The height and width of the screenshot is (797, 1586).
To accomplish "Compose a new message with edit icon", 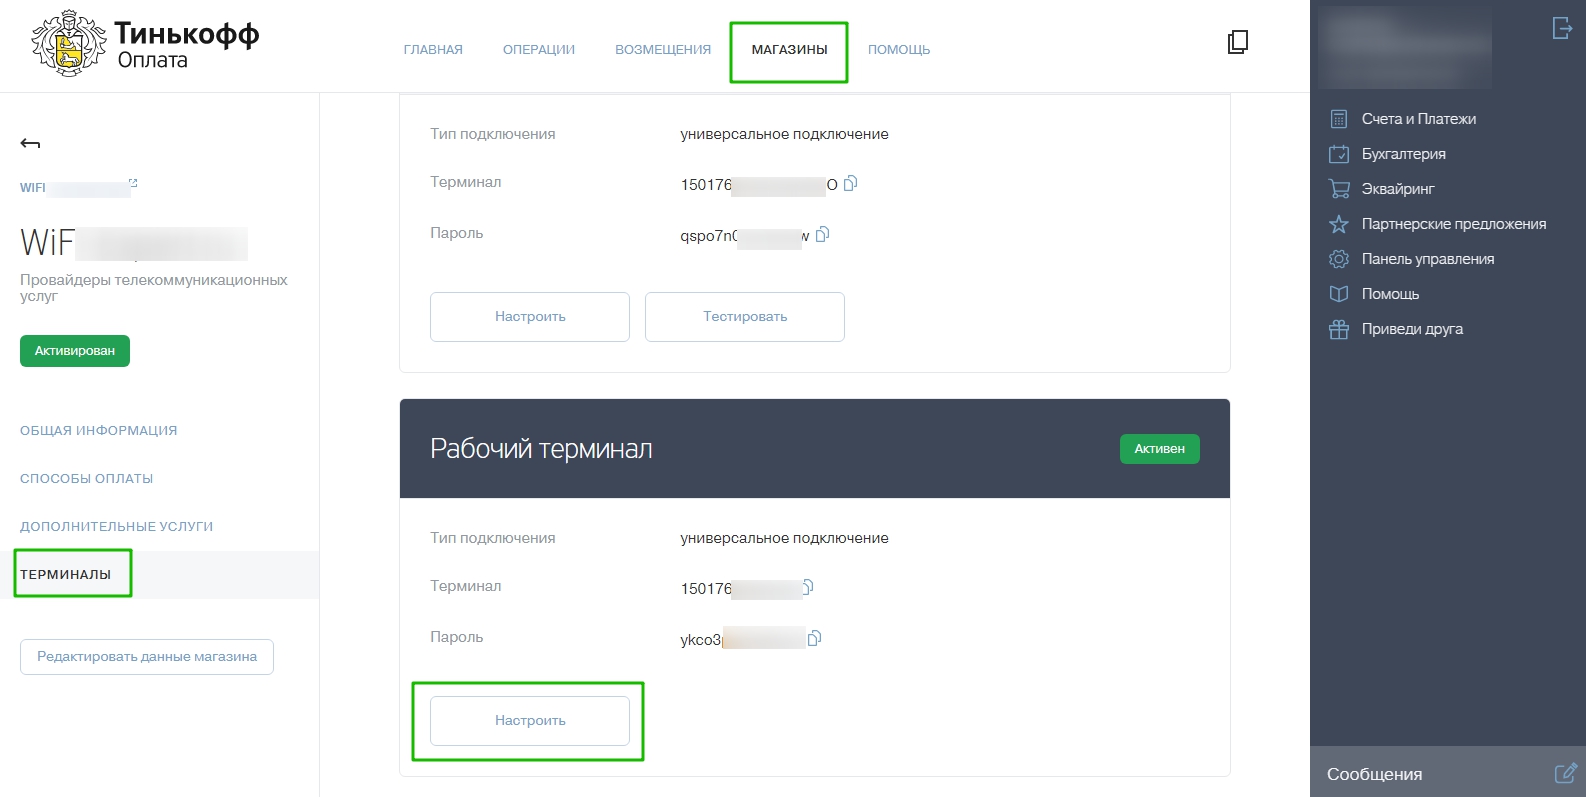I will pyautogui.click(x=1565, y=773).
